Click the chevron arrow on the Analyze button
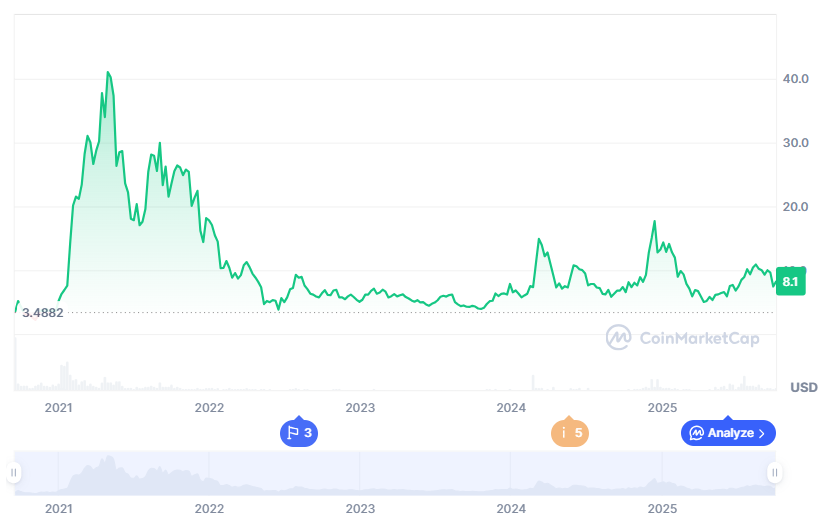Viewport: 830px width, 528px height. pos(762,433)
